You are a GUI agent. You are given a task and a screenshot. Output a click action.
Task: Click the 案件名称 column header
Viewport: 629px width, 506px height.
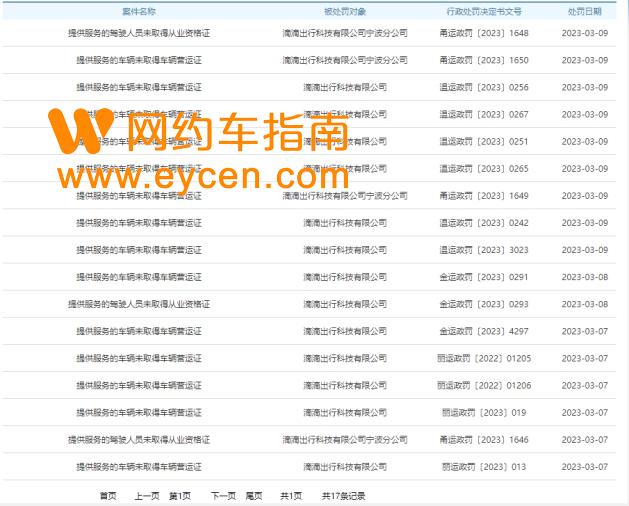point(139,12)
